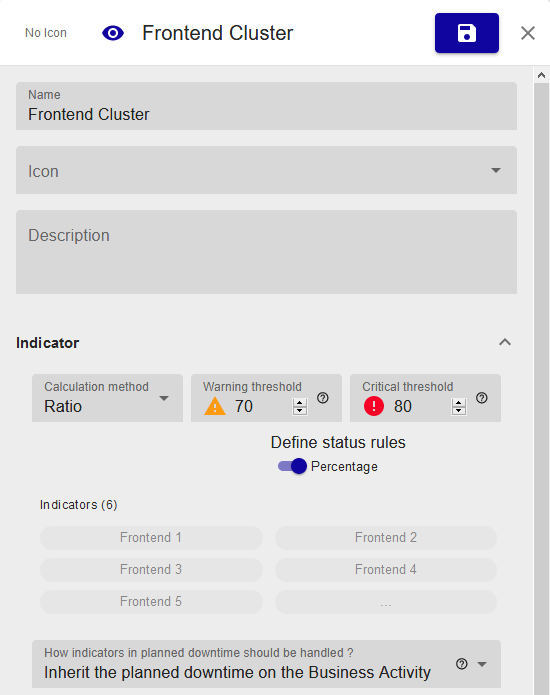Click the Warning threshold stepper arrows
Screen dimensions: 550x695
coord(300,406)
